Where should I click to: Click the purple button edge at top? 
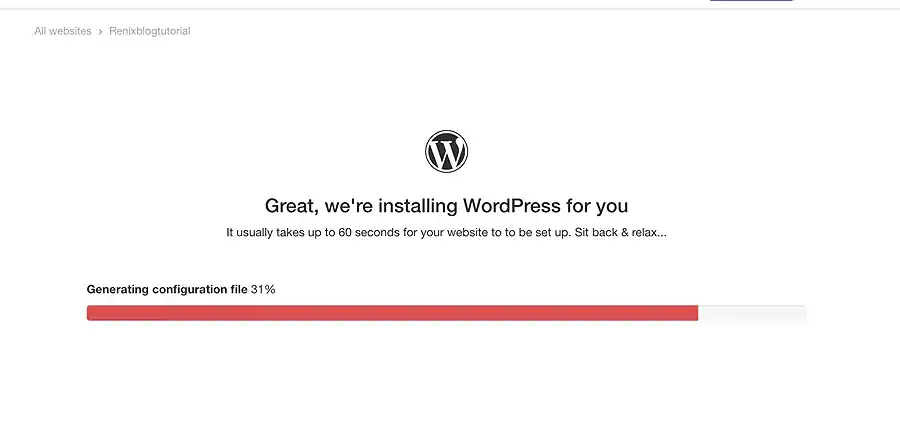(751, 1)
